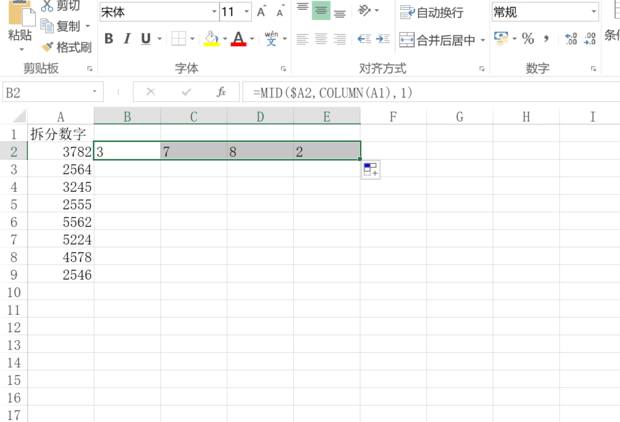Toggle underline formatting with the U icon
The image size is (620, 422).
[x=146, y=39]
